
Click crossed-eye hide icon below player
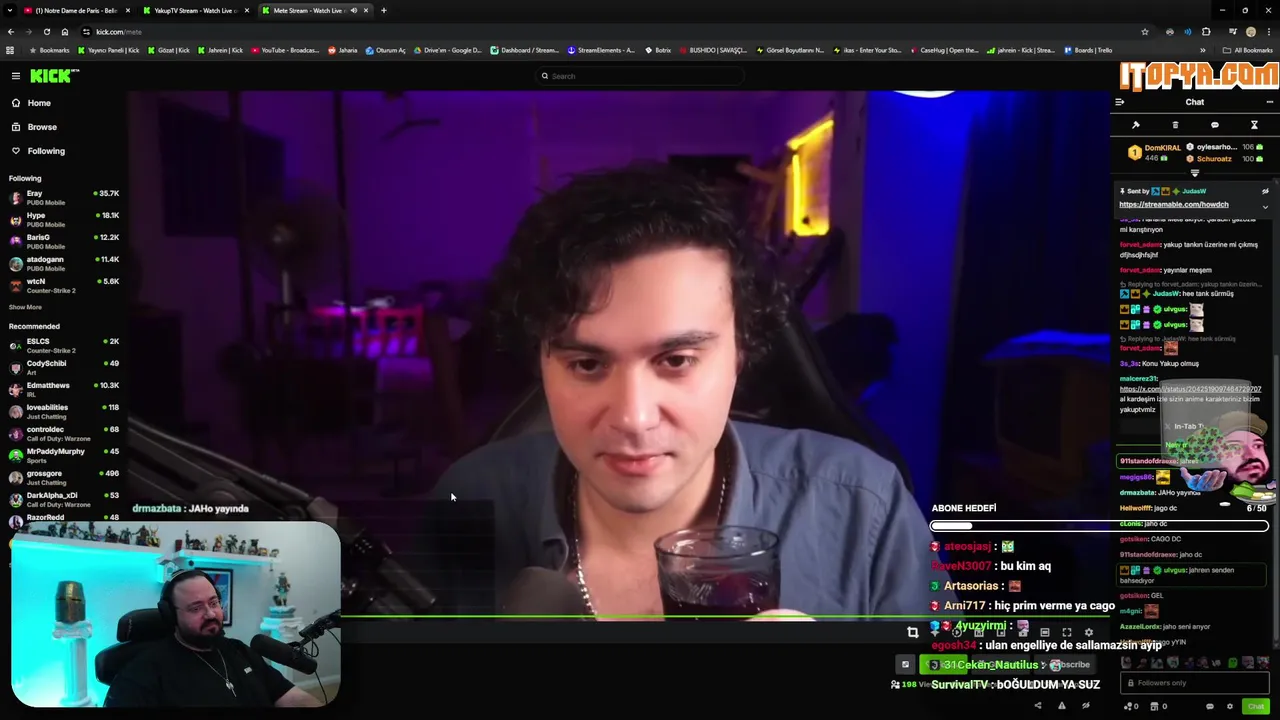click(x=1086, y=706)
